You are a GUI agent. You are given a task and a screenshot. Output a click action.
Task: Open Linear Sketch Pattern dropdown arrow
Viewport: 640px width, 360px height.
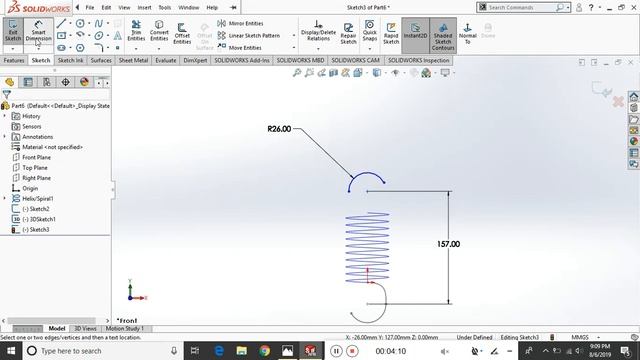(293, 36)
